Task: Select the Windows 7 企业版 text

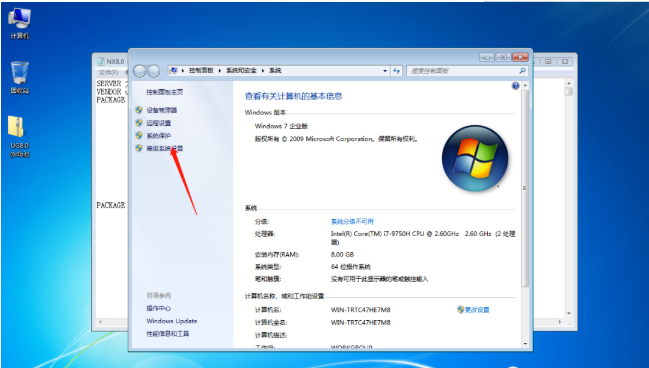Action: click(x=281, y=126)
